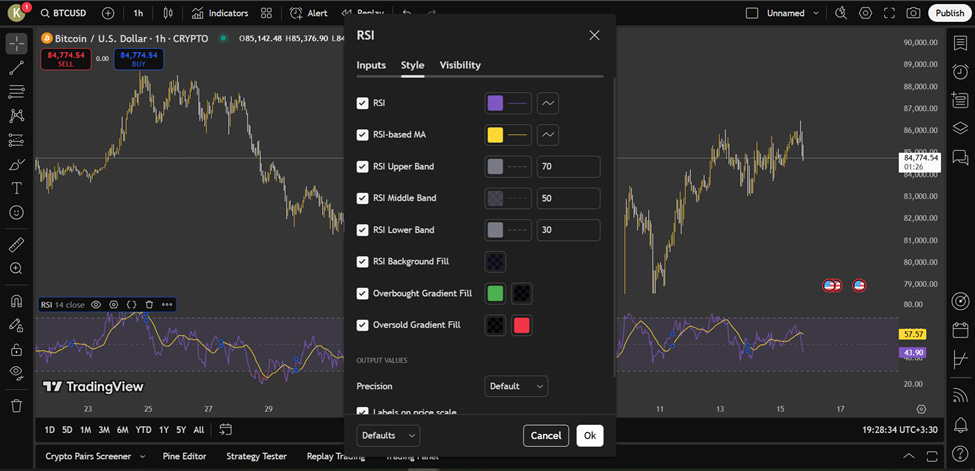Open the red Oversold fill swatch
This screenshot has width=975, height=471.
click(x=522, y=325)
